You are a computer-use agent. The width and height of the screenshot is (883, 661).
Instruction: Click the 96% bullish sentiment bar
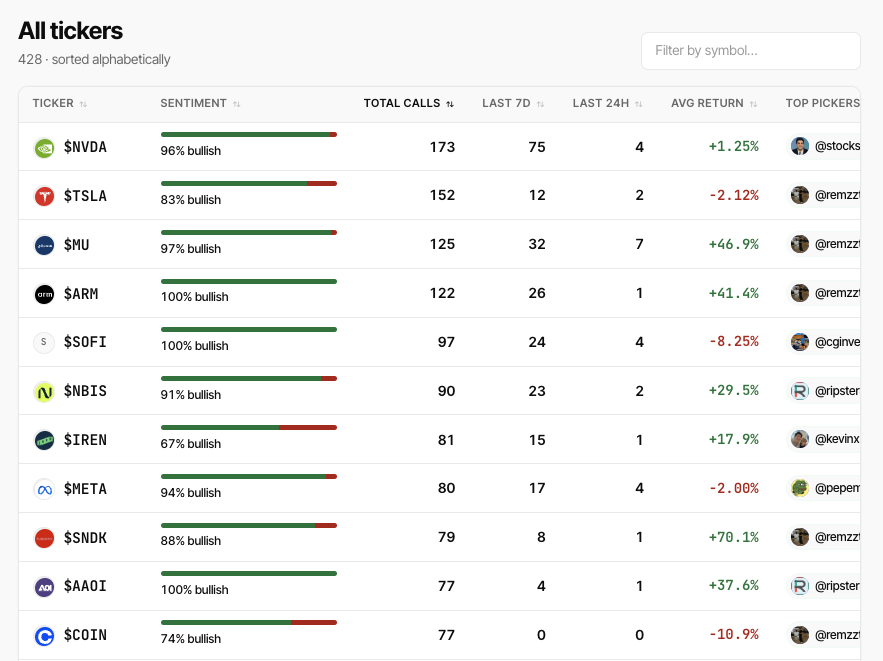(248, 135)
